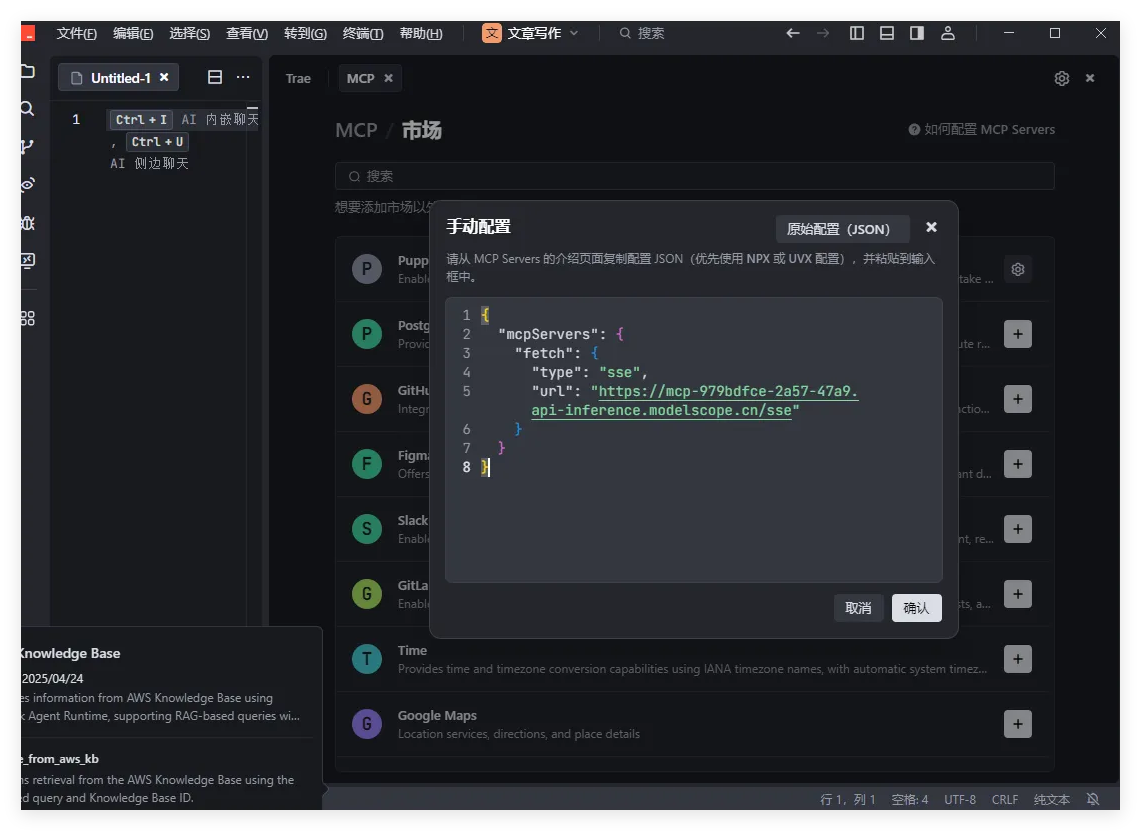Open the account profile icon
The height and width of the screenshot is (831, 1141).
click(947, 33)
